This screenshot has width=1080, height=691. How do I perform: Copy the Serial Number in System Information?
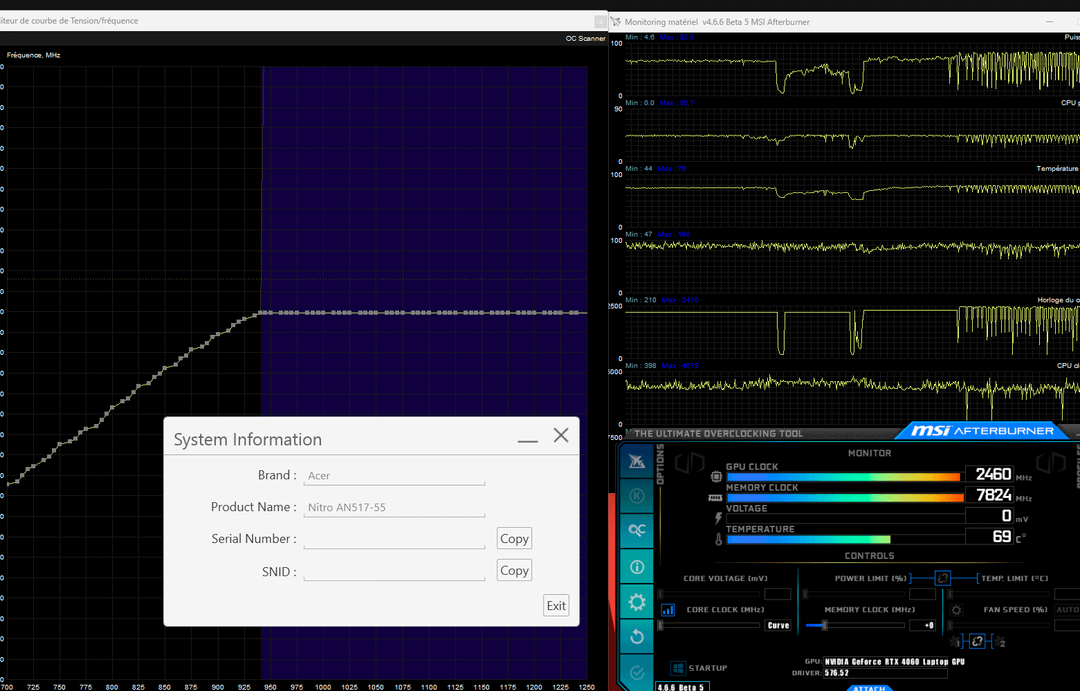[514, 538]
